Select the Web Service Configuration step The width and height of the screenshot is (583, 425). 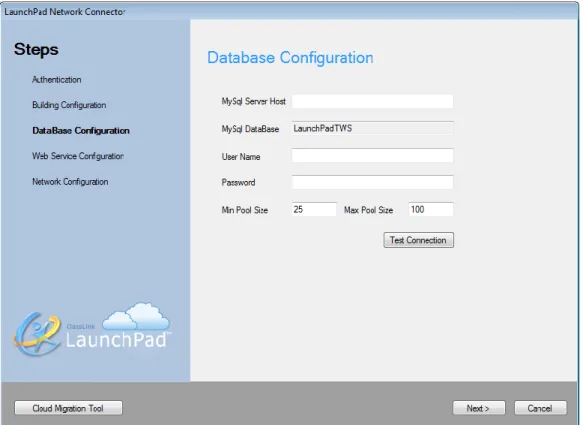(78, 156)
